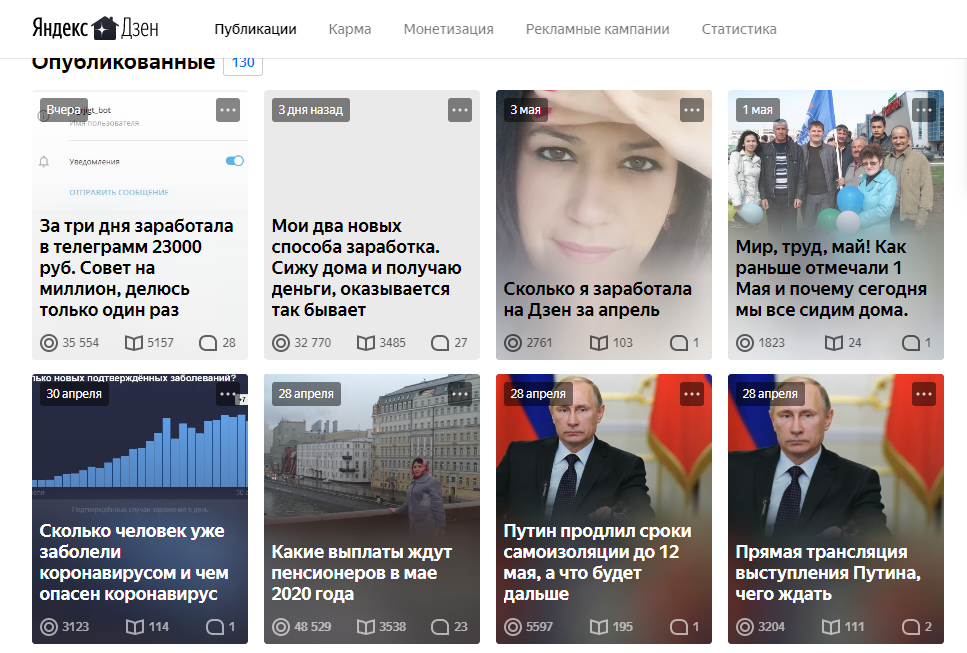Click views icon showing 3204

pos(744,627)
